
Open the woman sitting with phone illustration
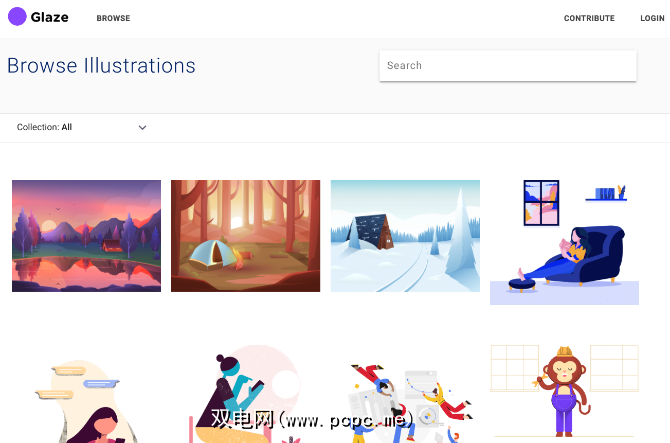pyautogui.click(x=245, y=394)
